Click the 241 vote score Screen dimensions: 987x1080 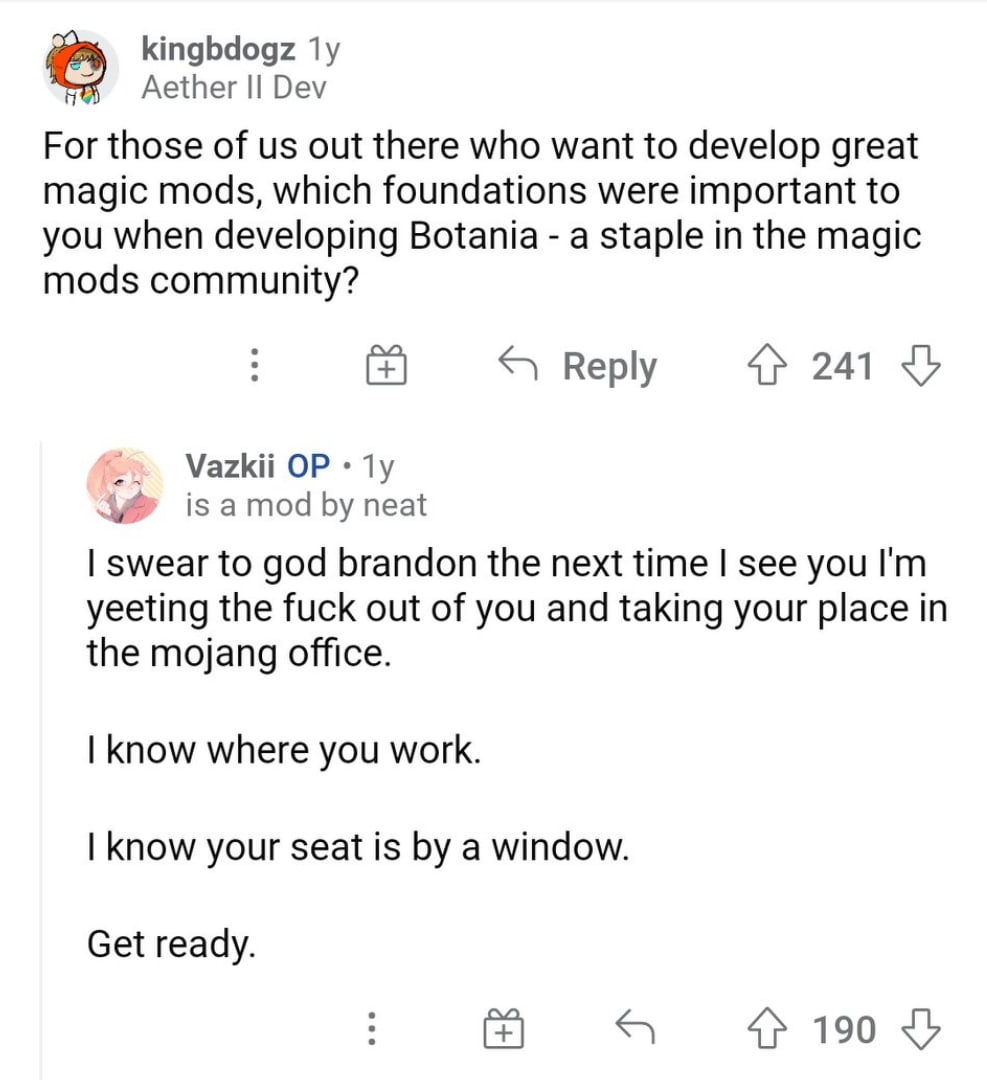coord(843,366)
